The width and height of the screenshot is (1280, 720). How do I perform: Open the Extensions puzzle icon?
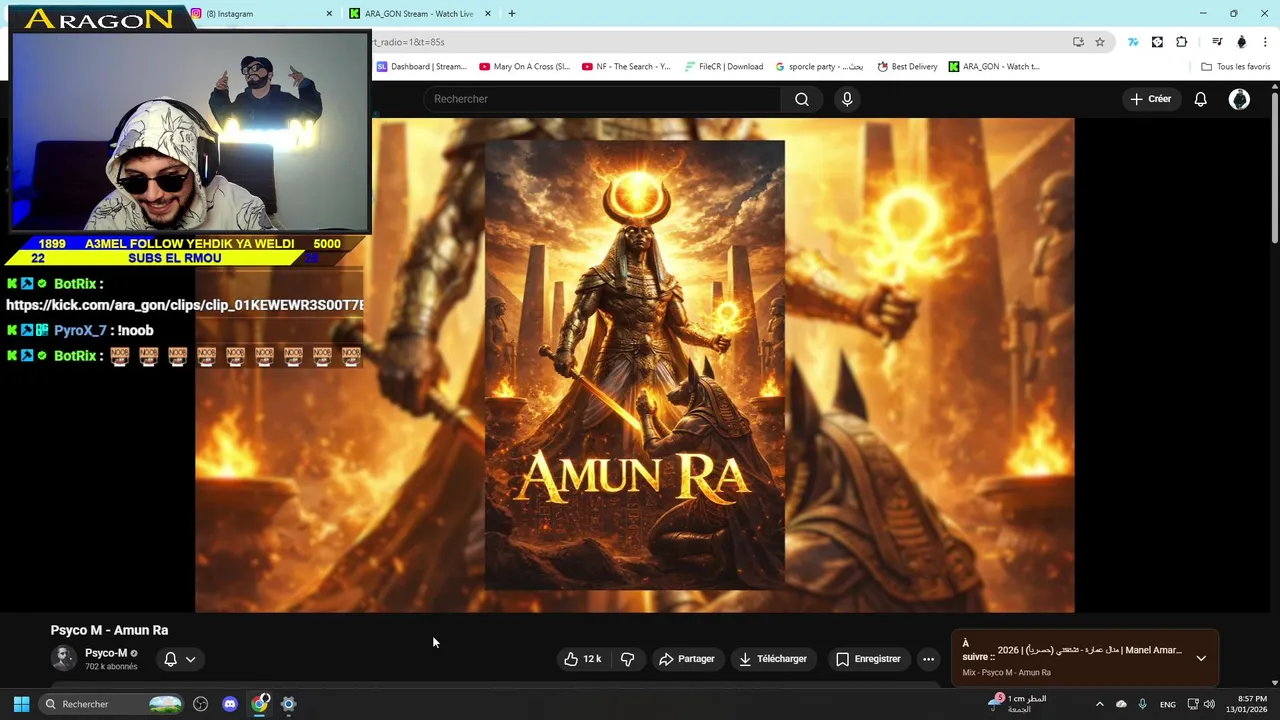tap(1181, 42)
